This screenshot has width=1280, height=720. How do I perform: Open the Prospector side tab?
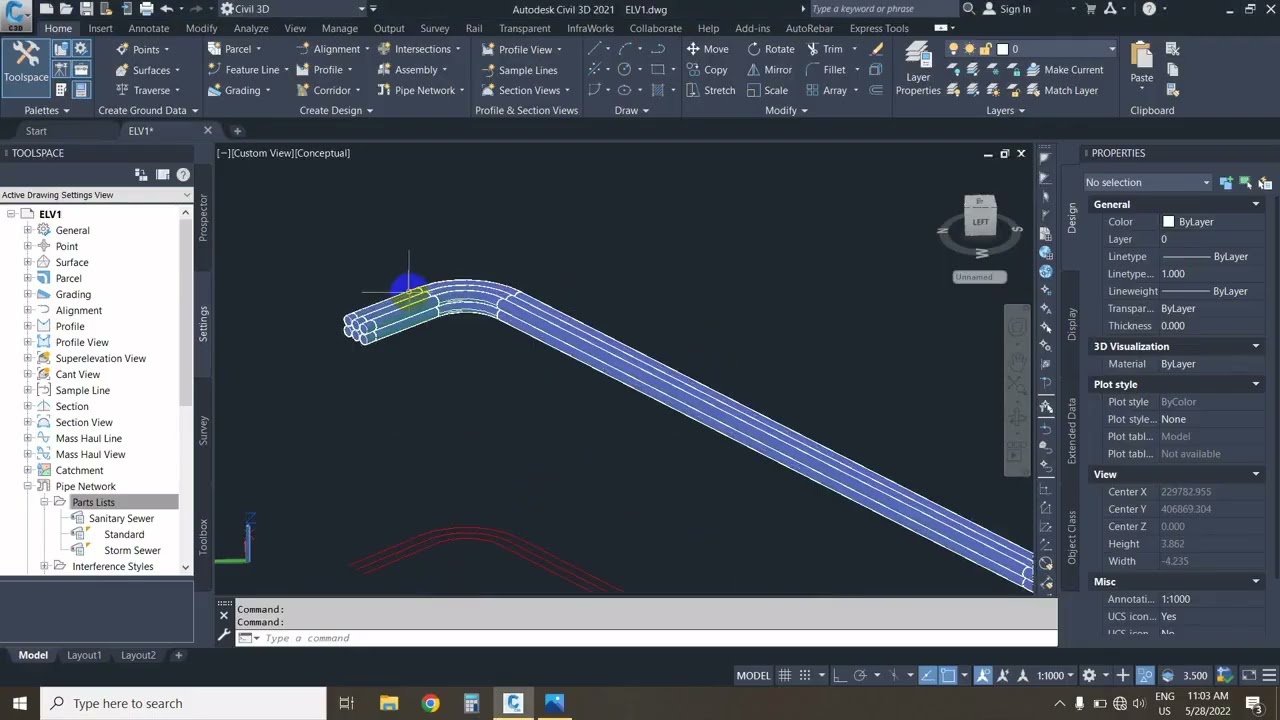click(x=203, y=217)
